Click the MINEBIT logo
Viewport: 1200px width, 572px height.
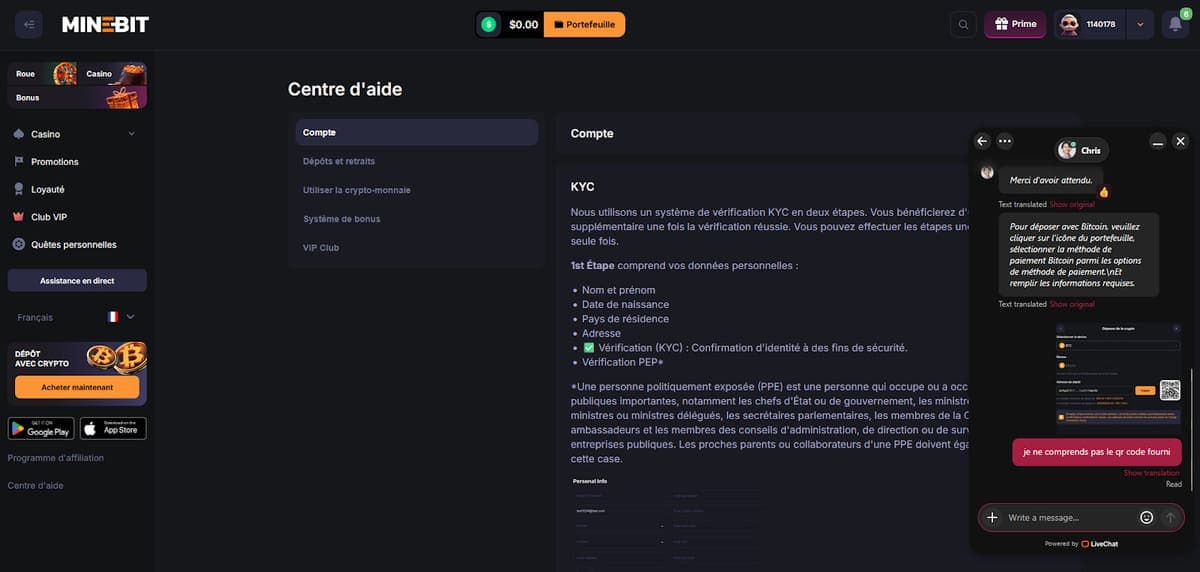(x=105, y=25)
